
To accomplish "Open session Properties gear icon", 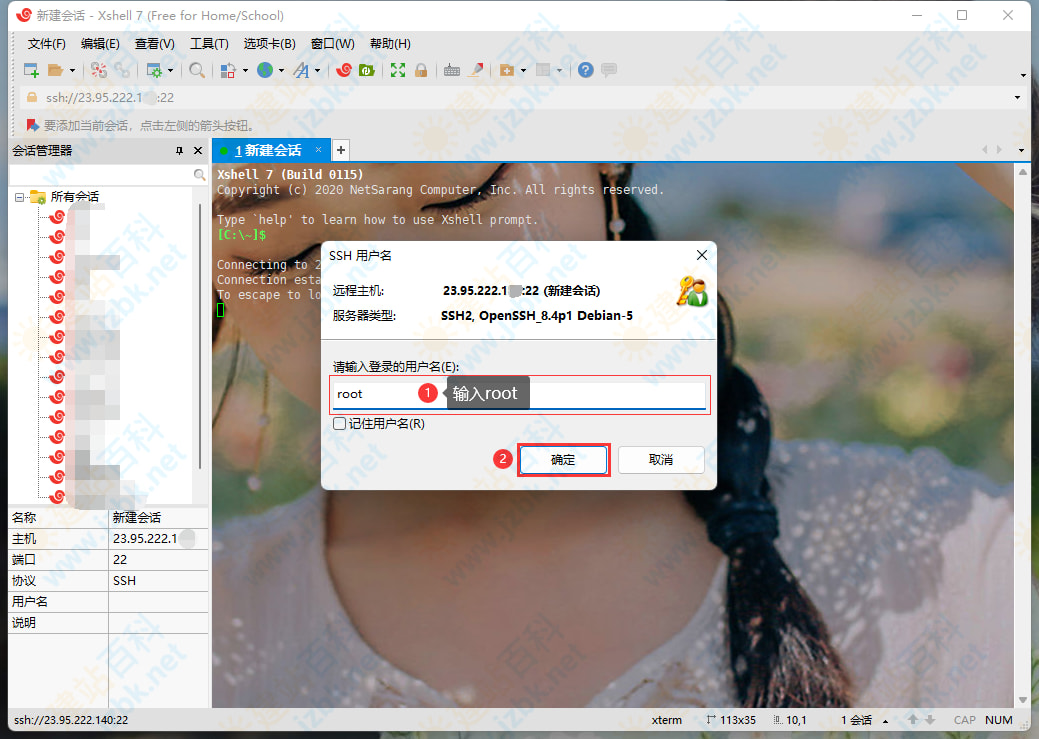I will (154, 70).
